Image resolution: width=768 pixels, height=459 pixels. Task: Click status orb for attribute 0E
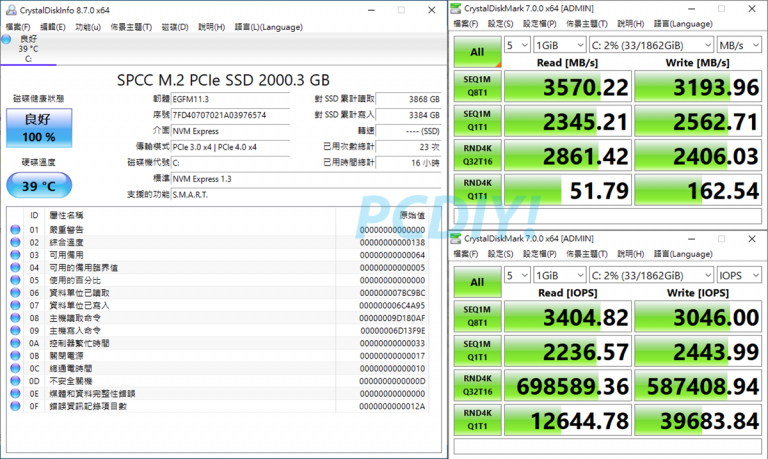click(x=15, y=393)
